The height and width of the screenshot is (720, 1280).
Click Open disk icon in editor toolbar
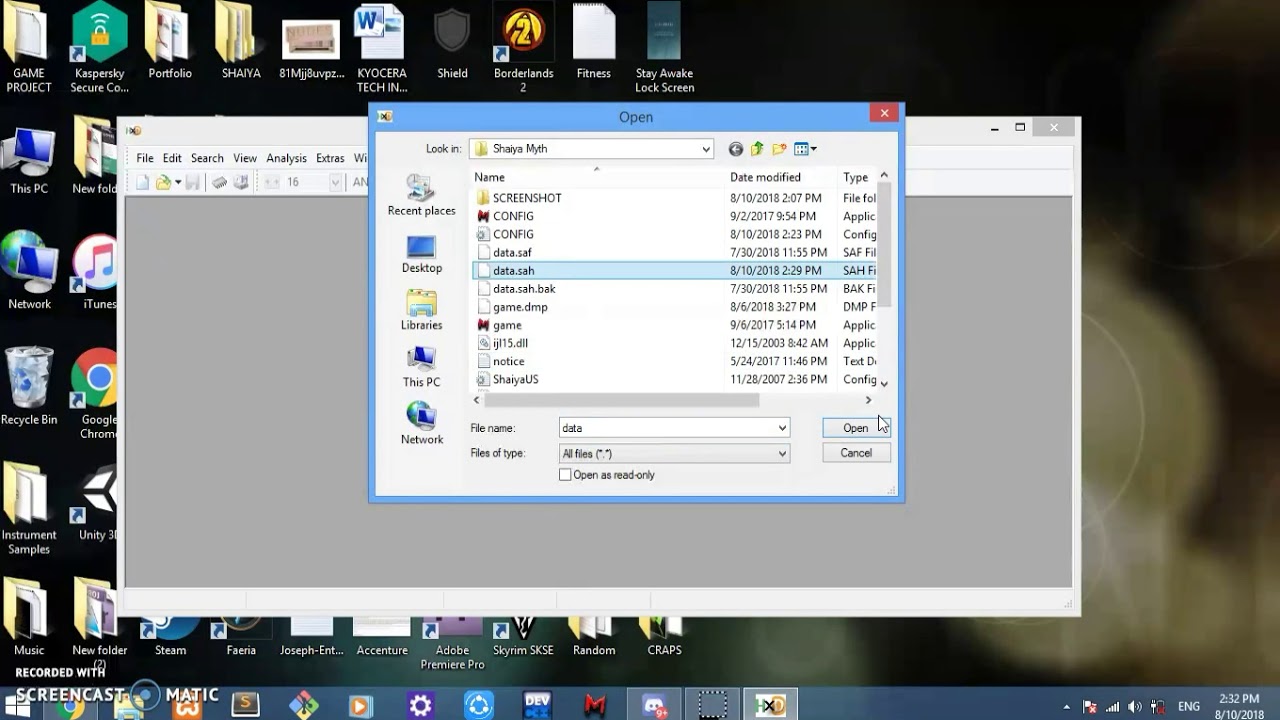point(240,182)
